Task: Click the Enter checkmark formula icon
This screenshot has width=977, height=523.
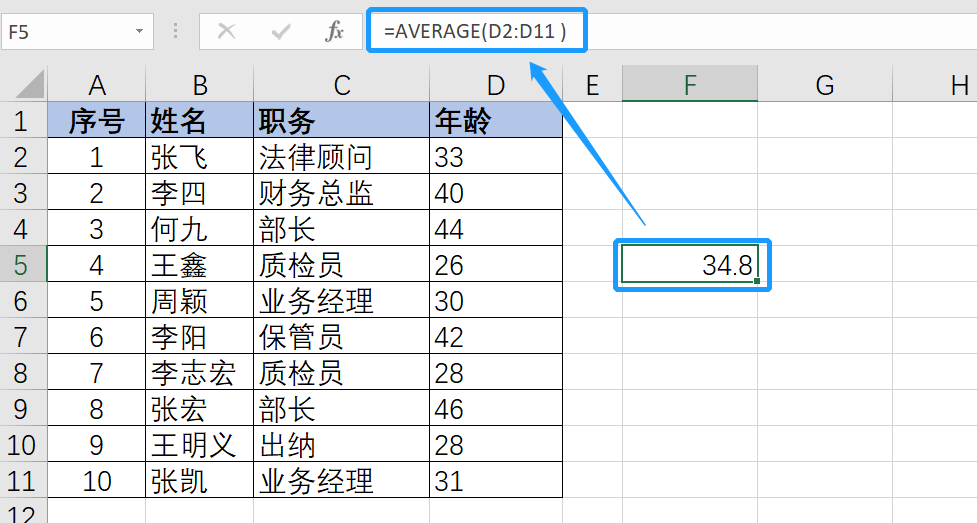Action: click(x=281, y=31)
